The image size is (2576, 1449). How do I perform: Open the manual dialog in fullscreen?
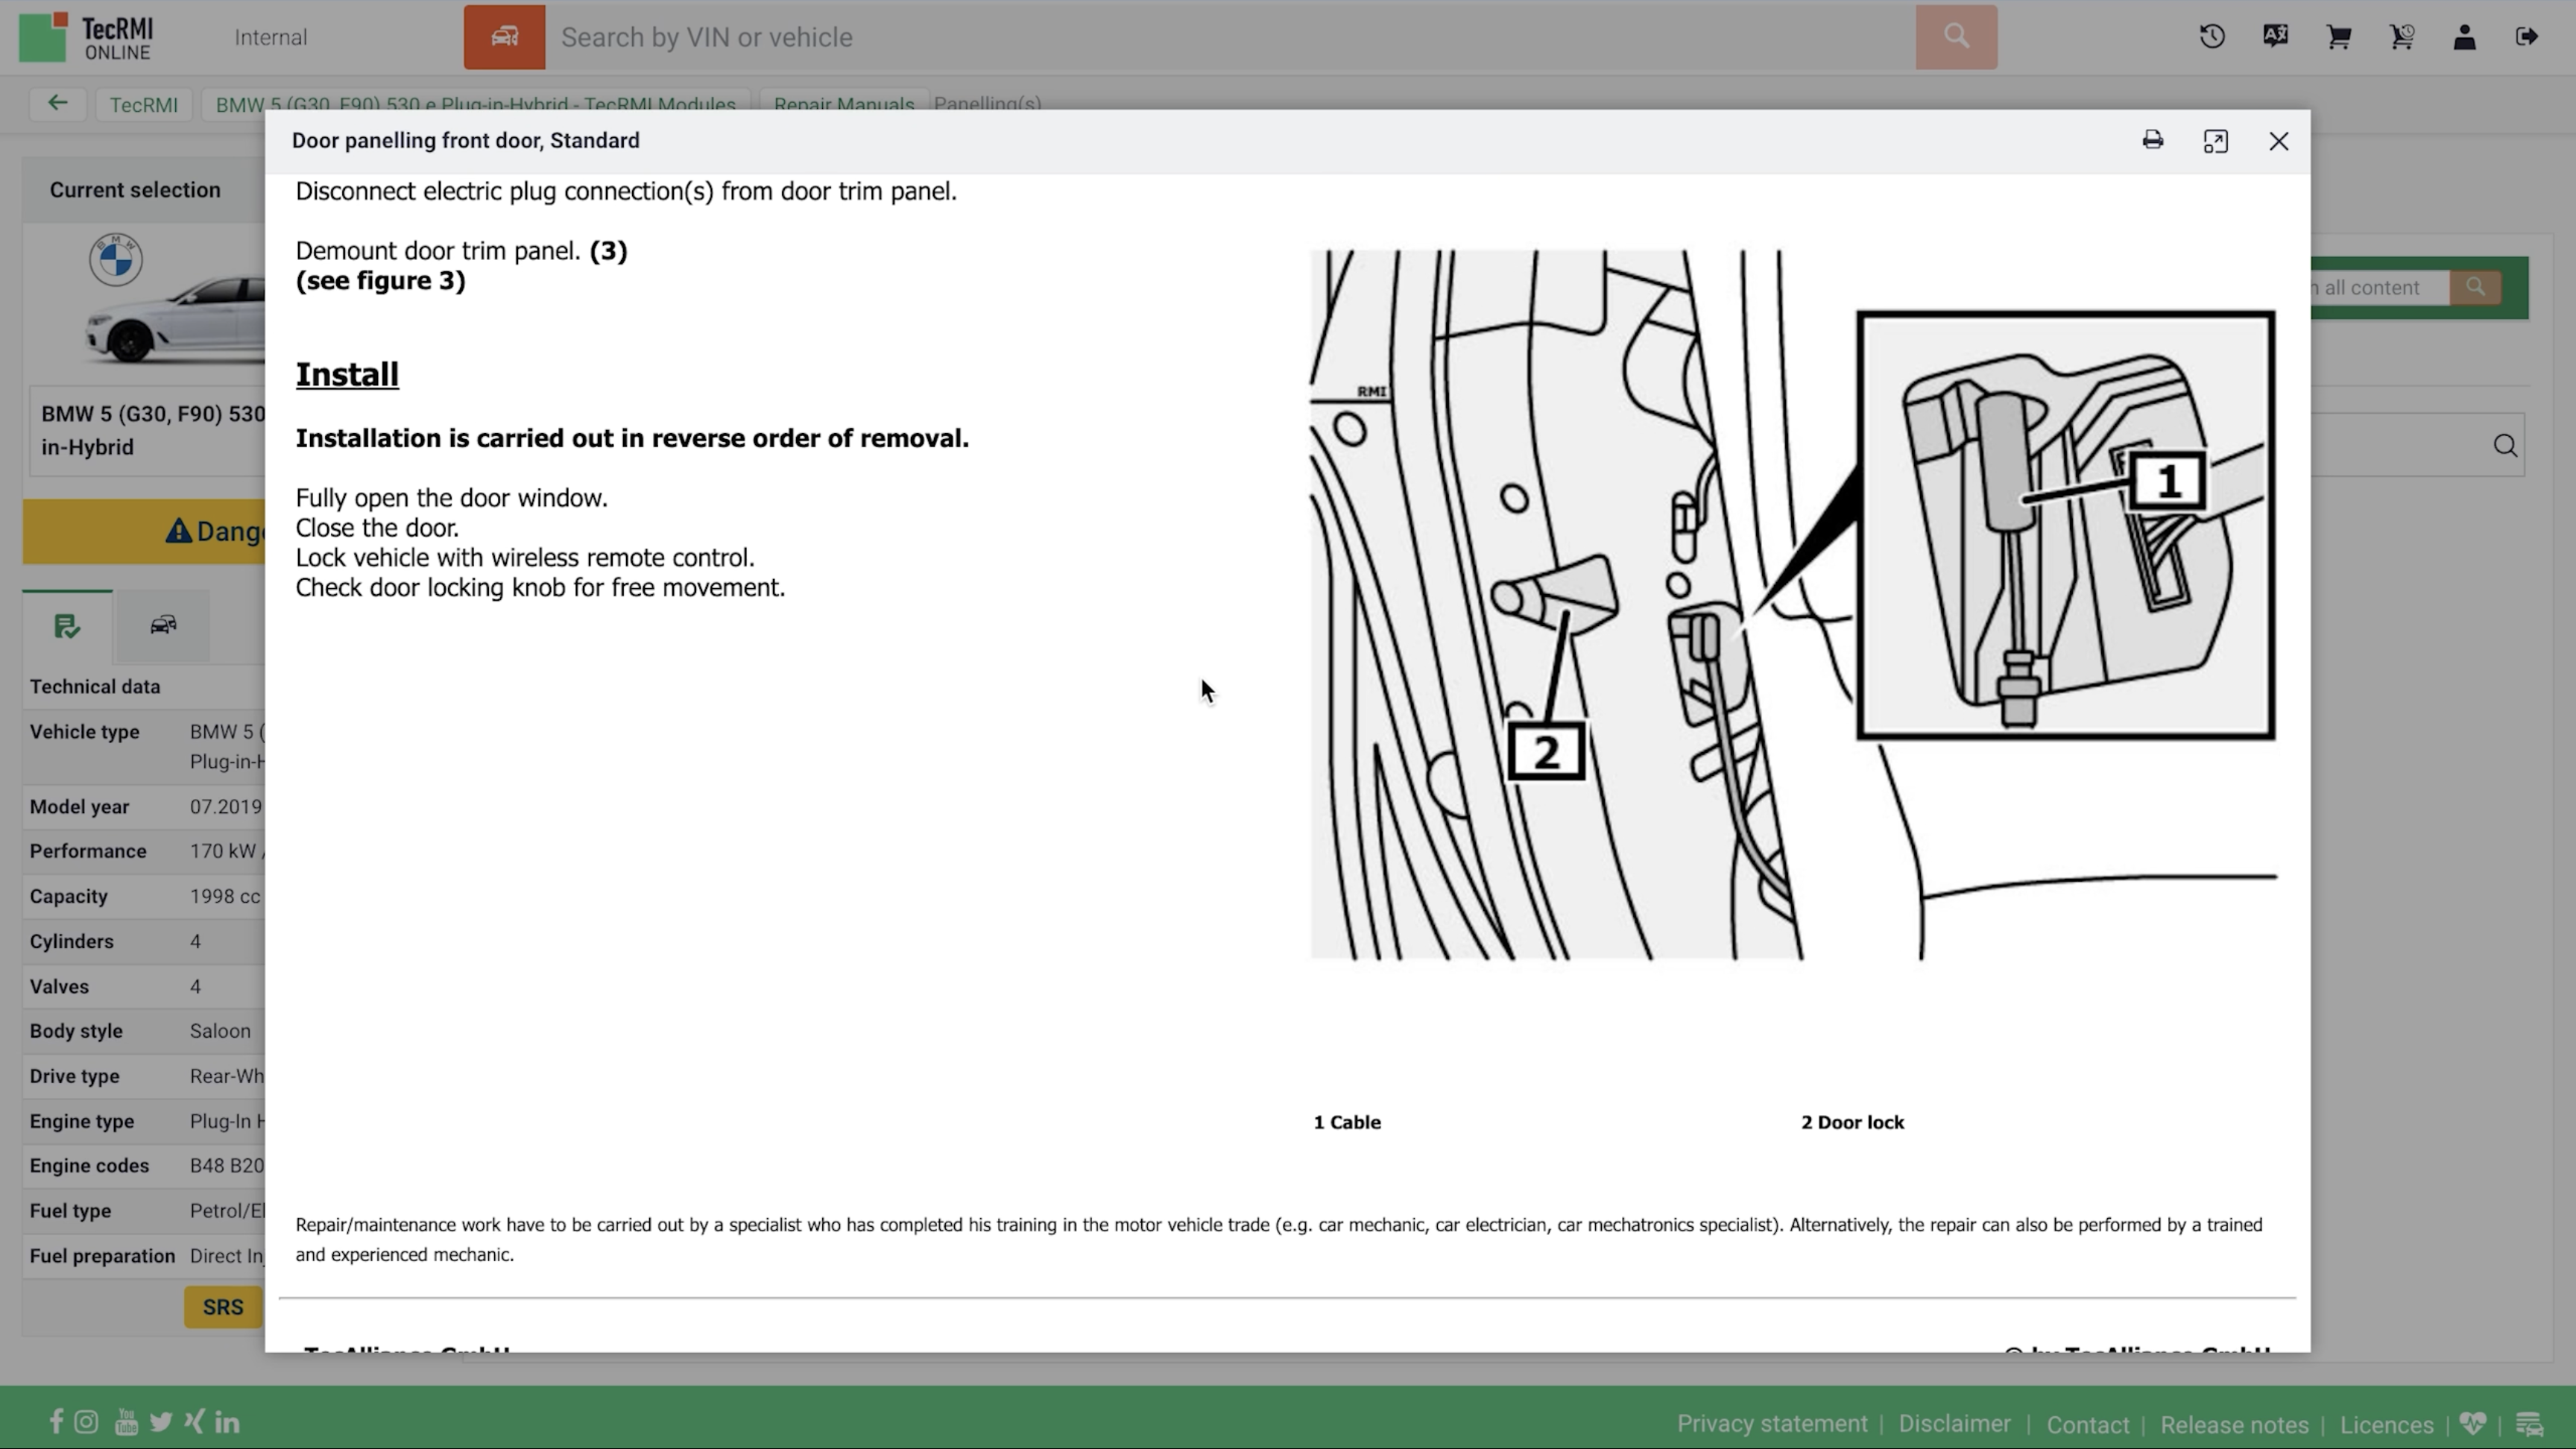[x=2215, y=141]
